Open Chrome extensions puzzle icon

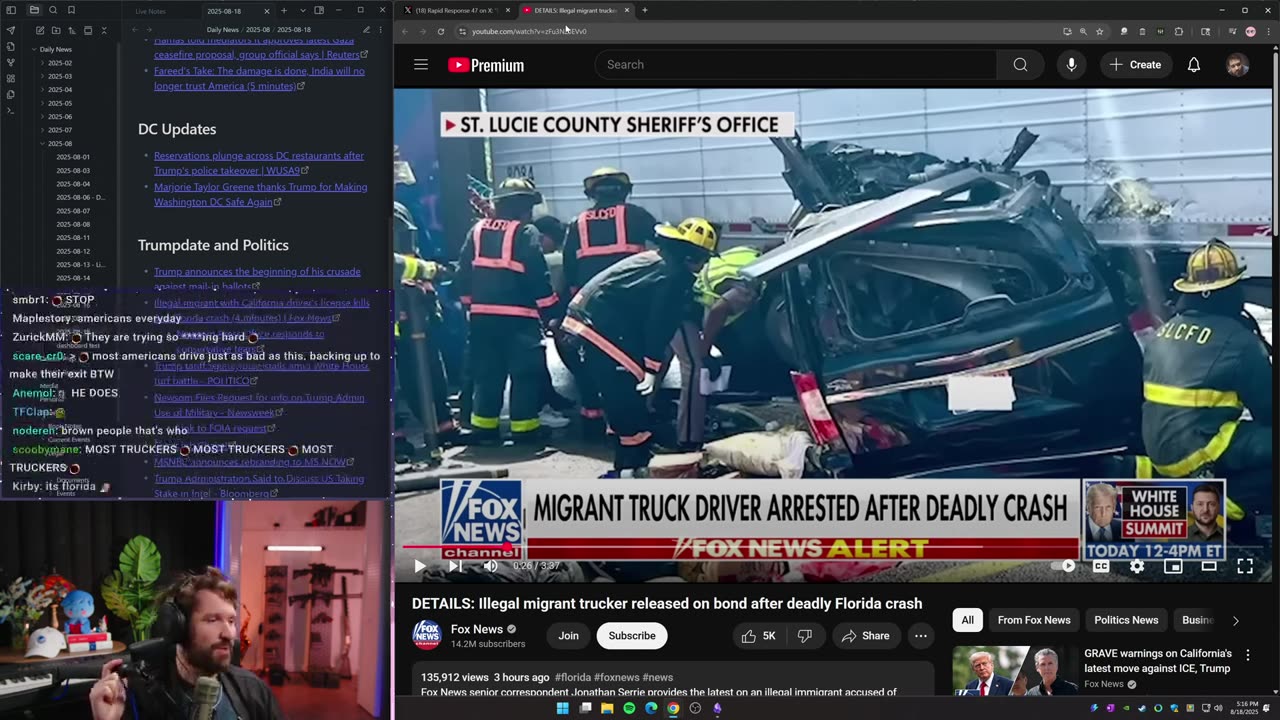[1178, 31]
